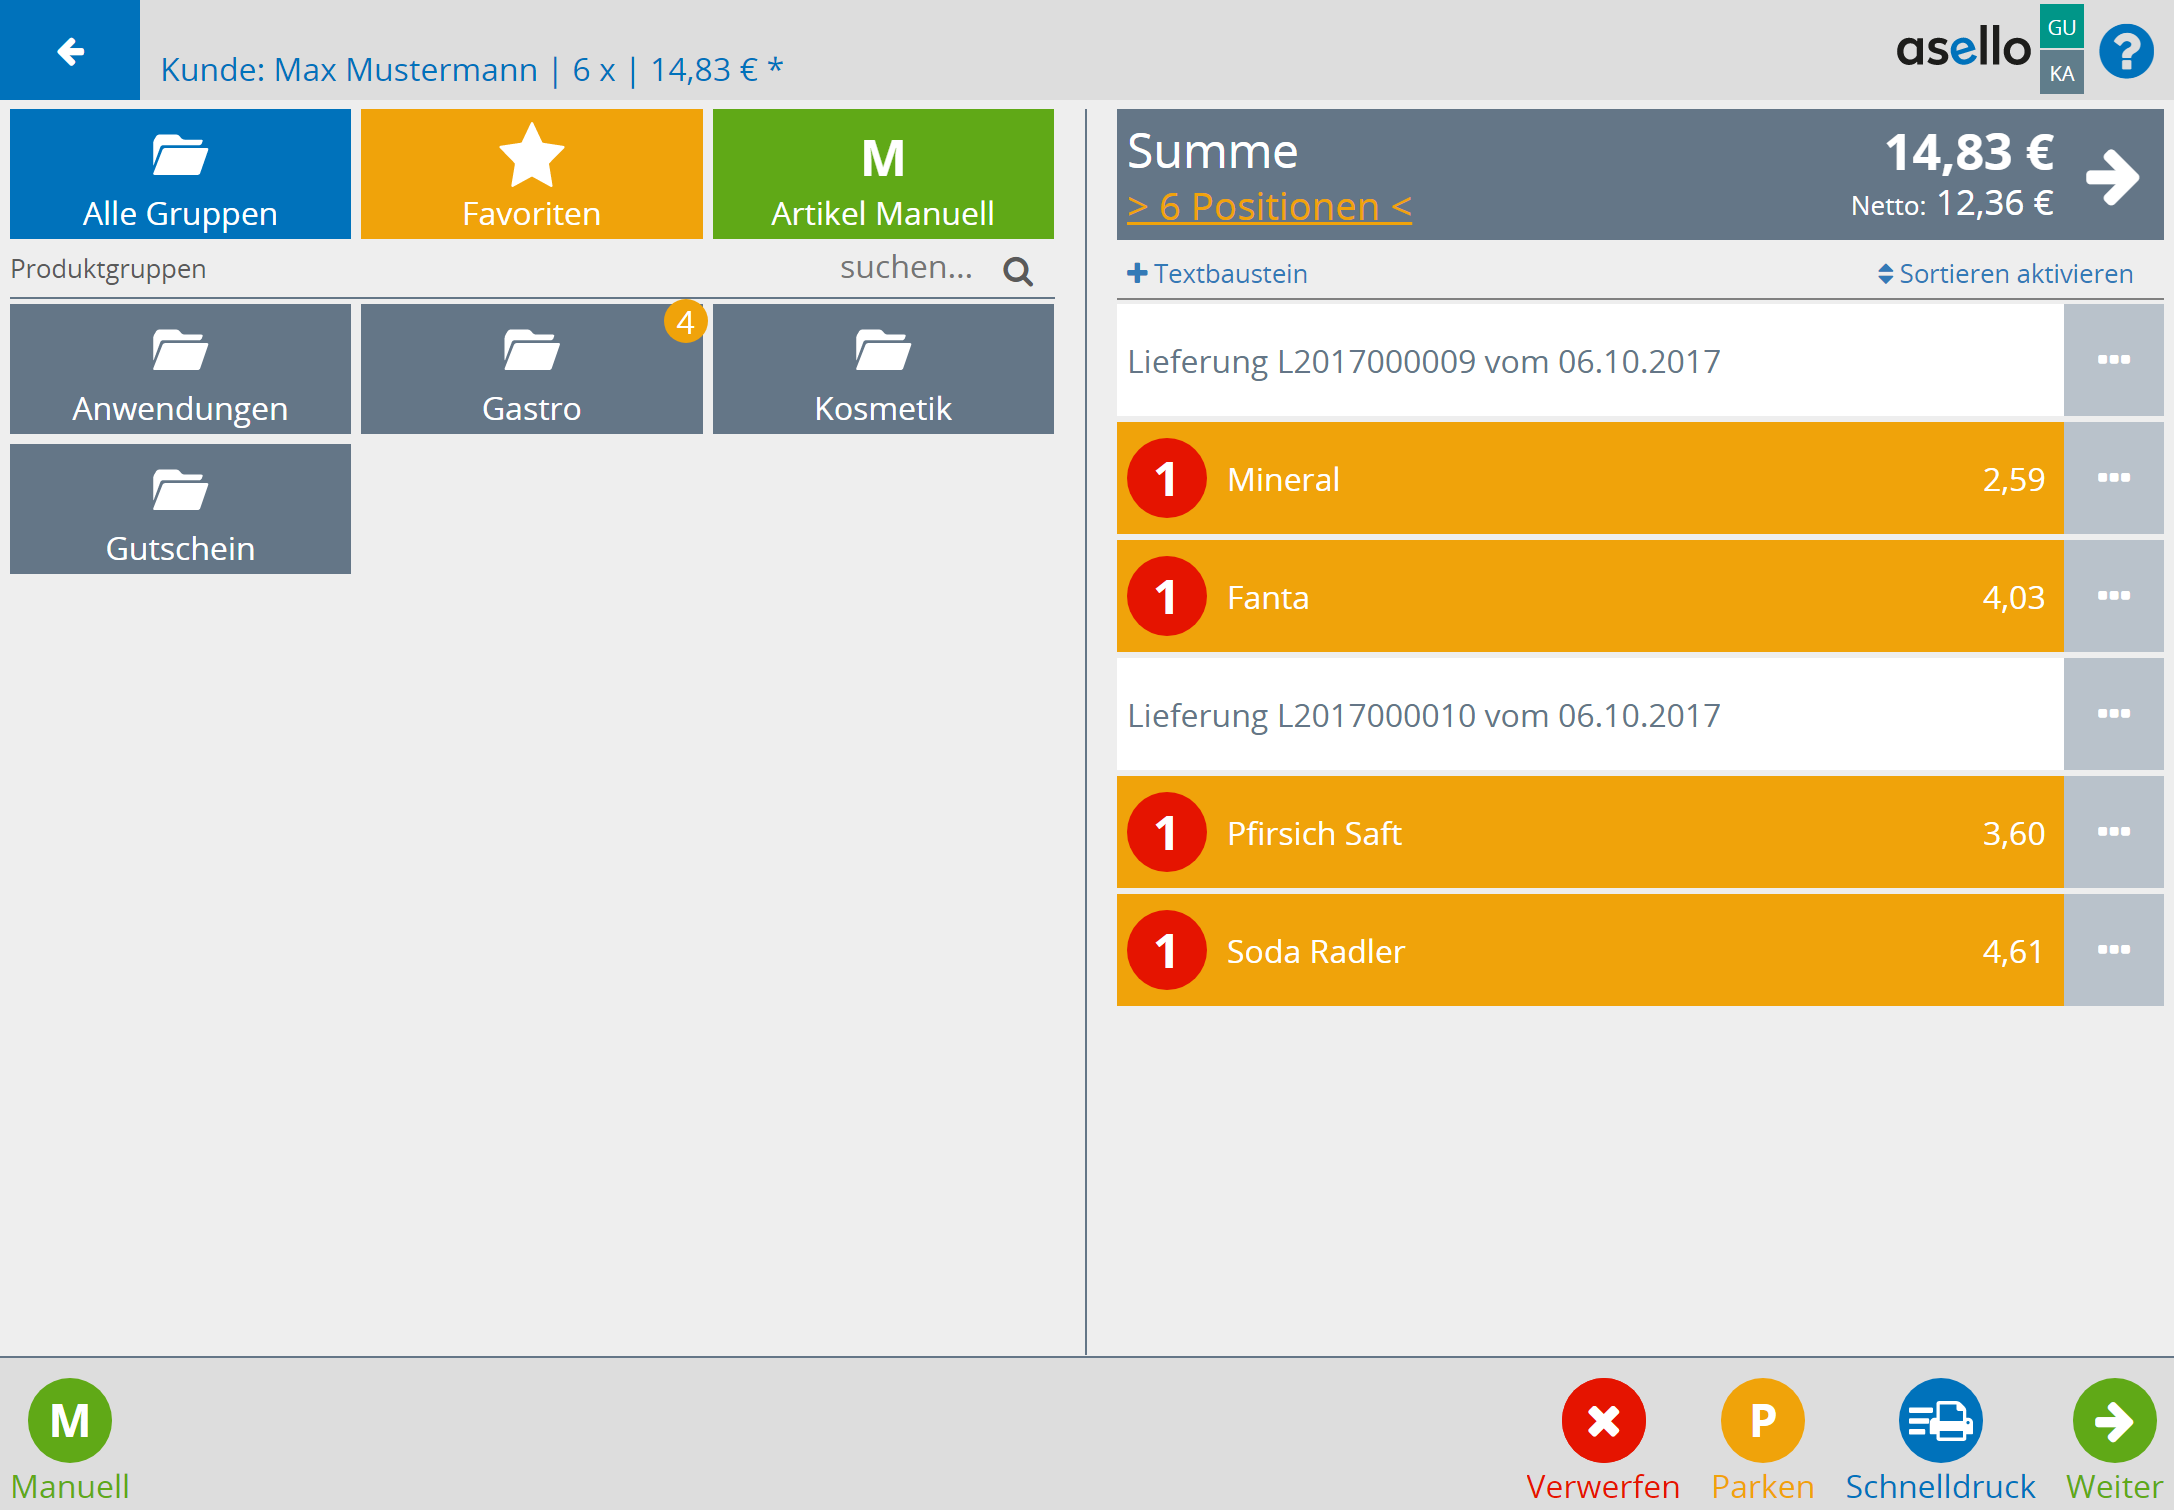The image size is (2174, 1510).
Task: Switch to the Alle Gruppen tab
Action: point(180,174)
